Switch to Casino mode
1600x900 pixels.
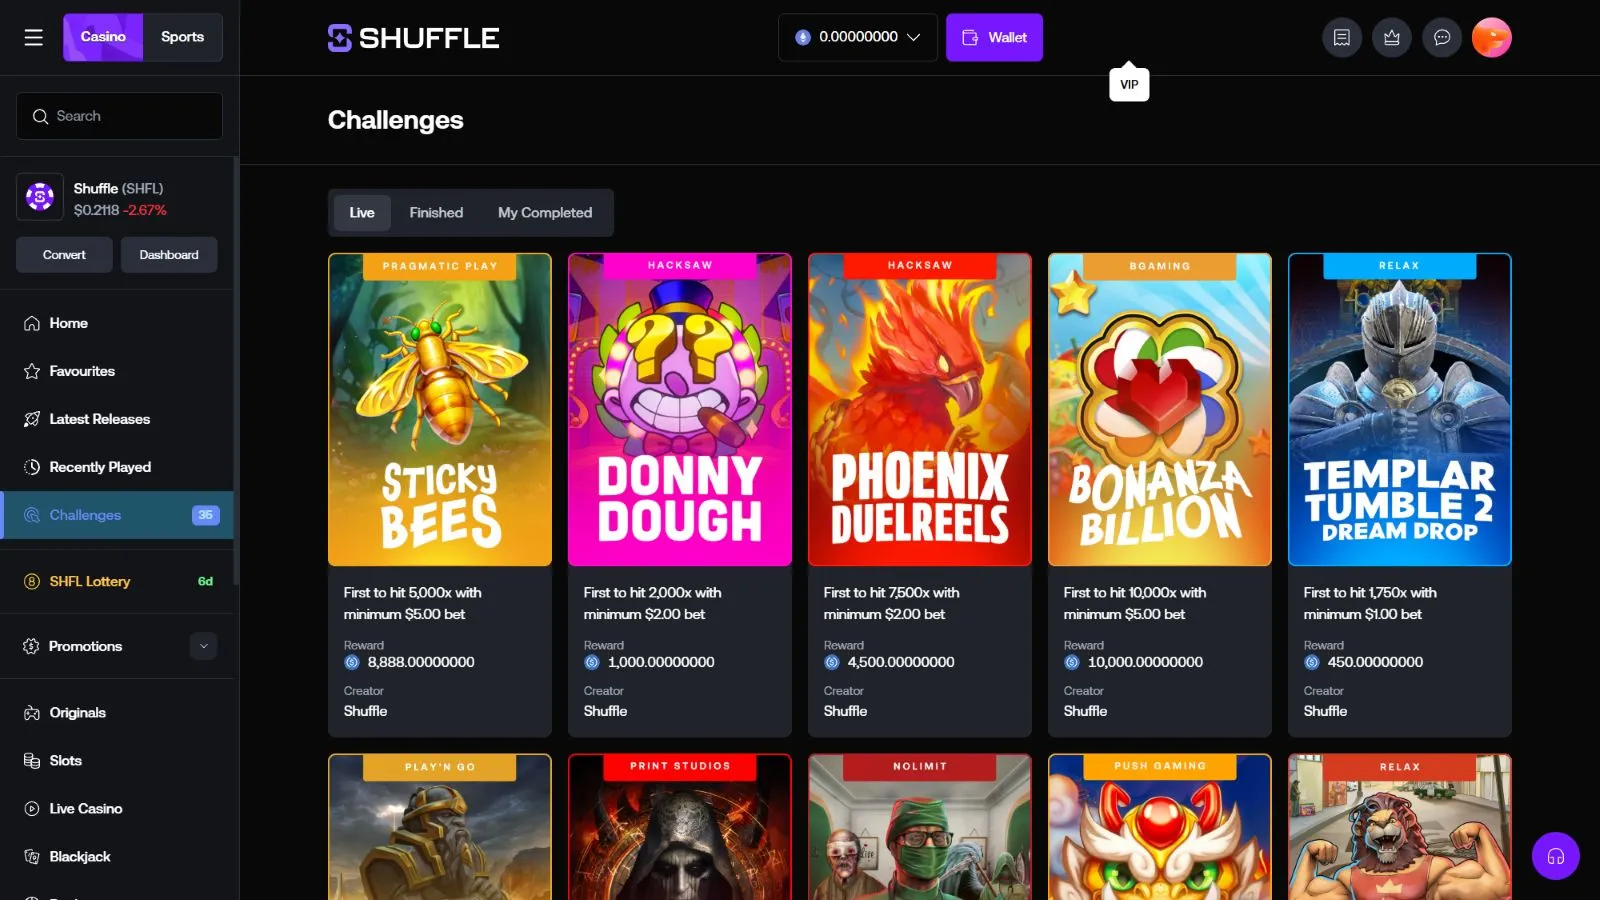[x=103, y=37]
